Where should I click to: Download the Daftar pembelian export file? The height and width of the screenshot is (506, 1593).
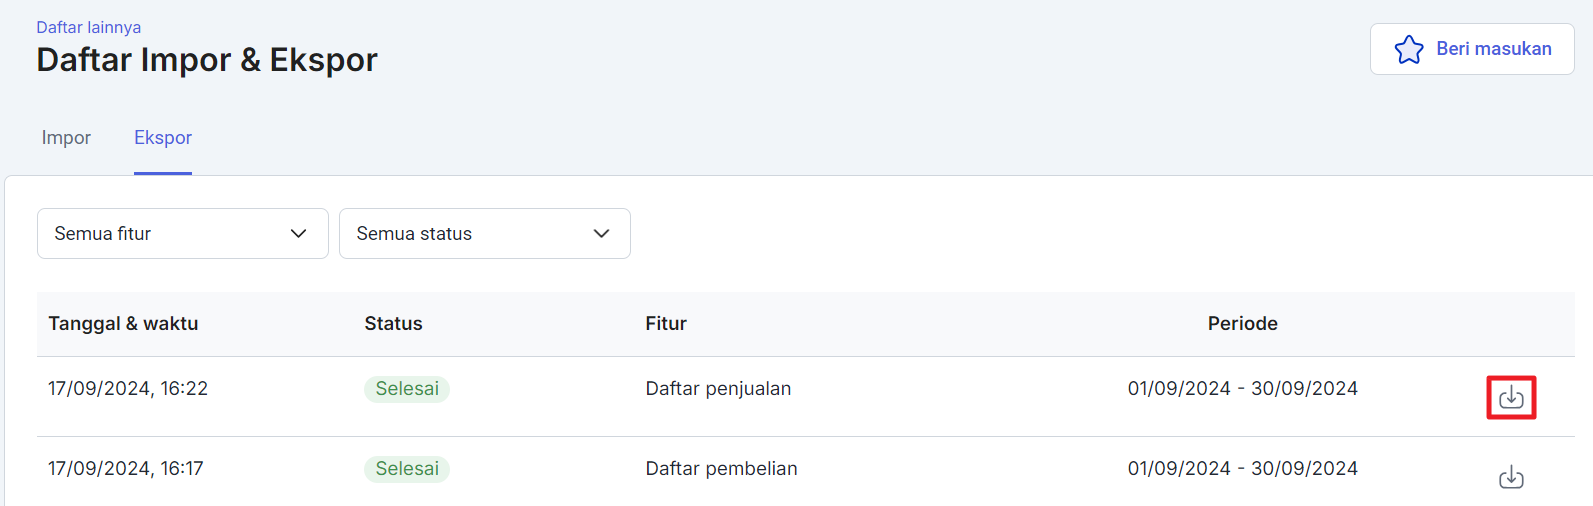[x=1511, y=478]
